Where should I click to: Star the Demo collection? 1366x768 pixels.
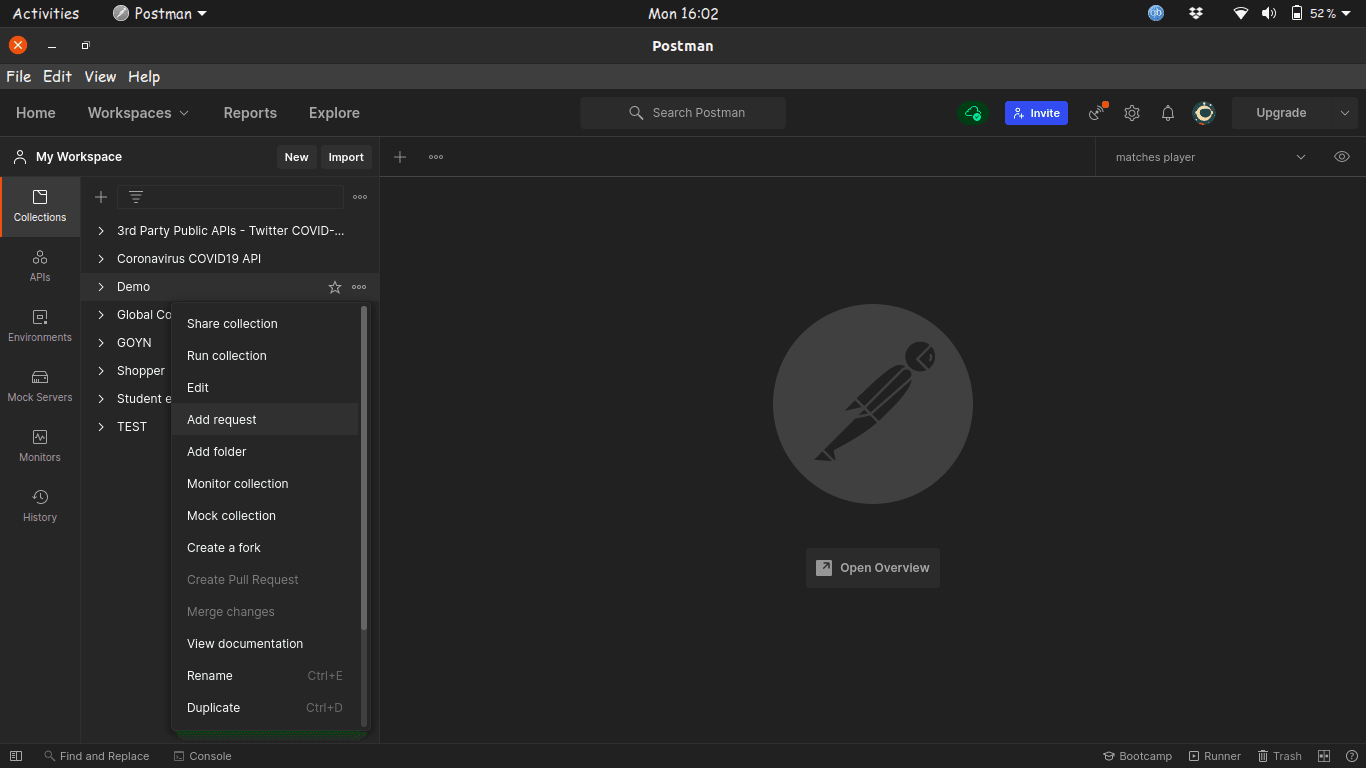(335, 287)
